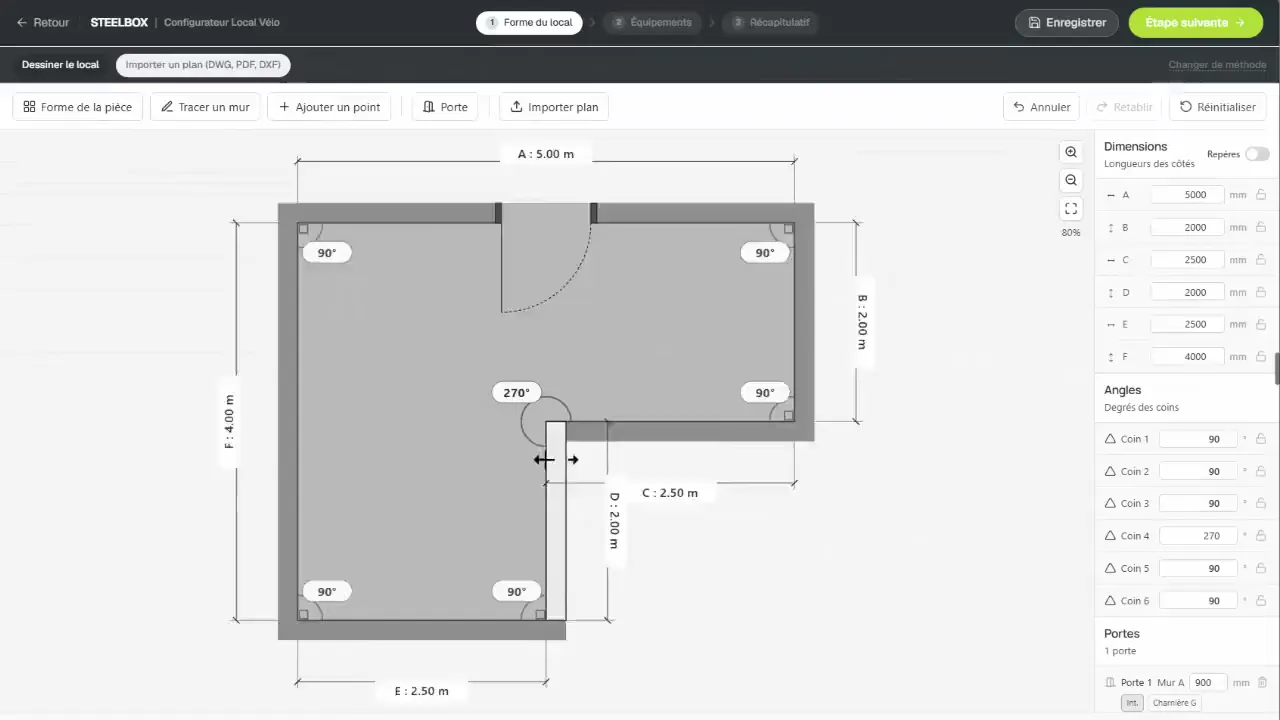1280x720 pixels.
Task: Switch to Dessiner le local tab
Action: [61, 65]
